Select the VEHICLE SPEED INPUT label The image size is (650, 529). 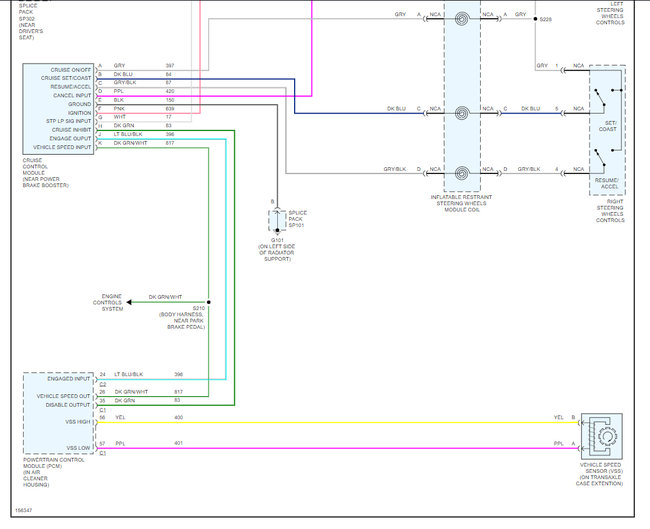pos(62,147)
